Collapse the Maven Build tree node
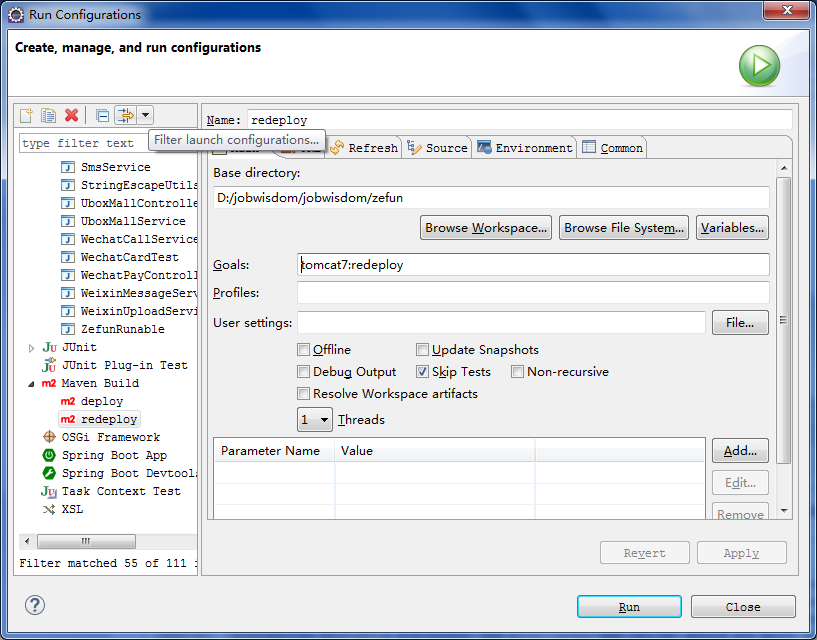 click(31, 383)
